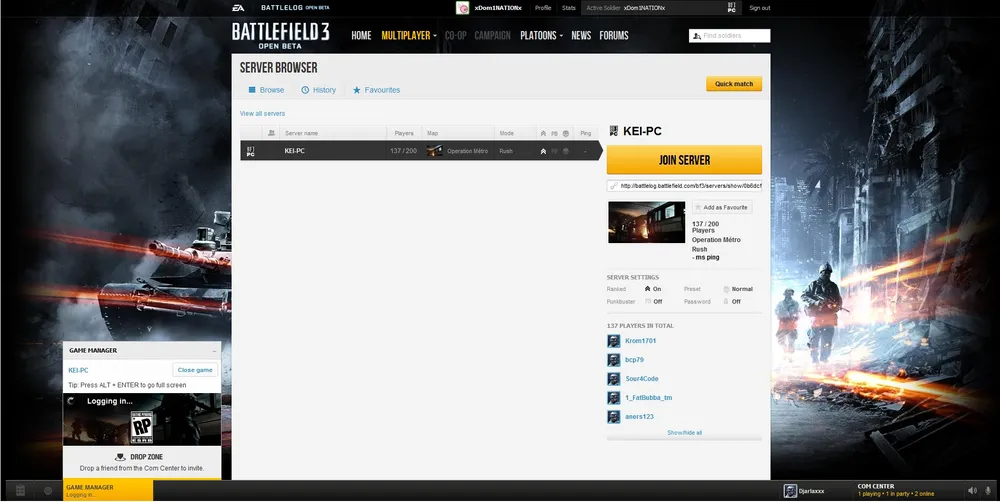The width and height of the screenshot is (1000, 502).
Task: Minimize the Game Manager panel
Action: pos(214,351)
